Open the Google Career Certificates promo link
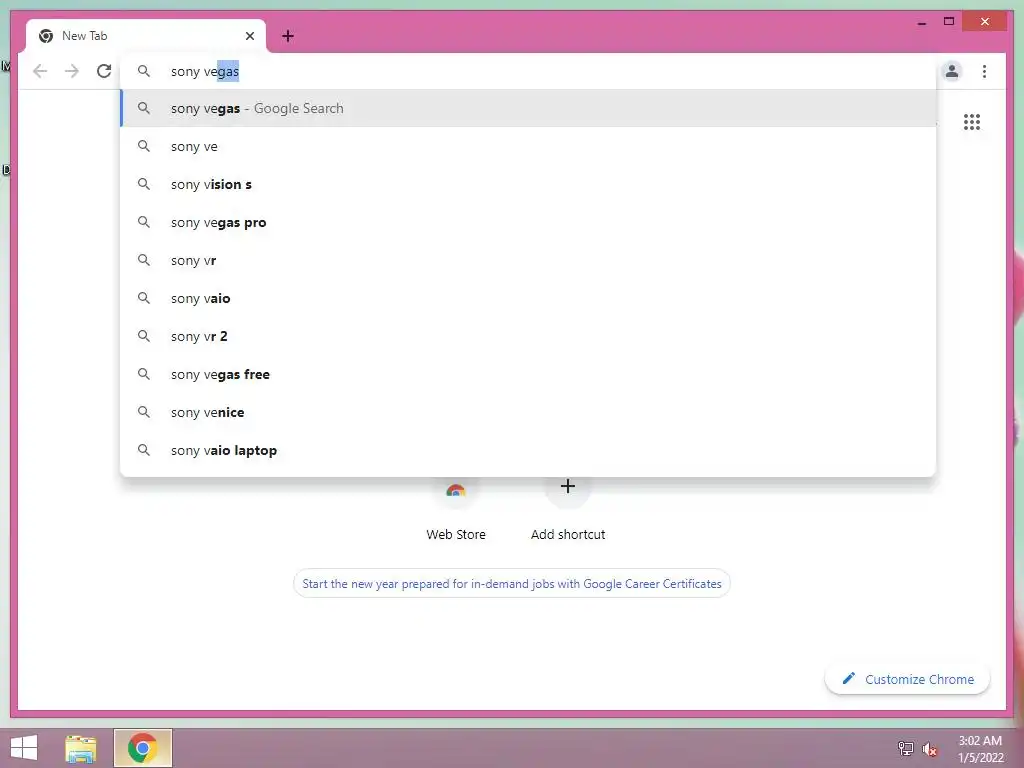This screenshot has height=768, width=1024. [x=512, y=584]
